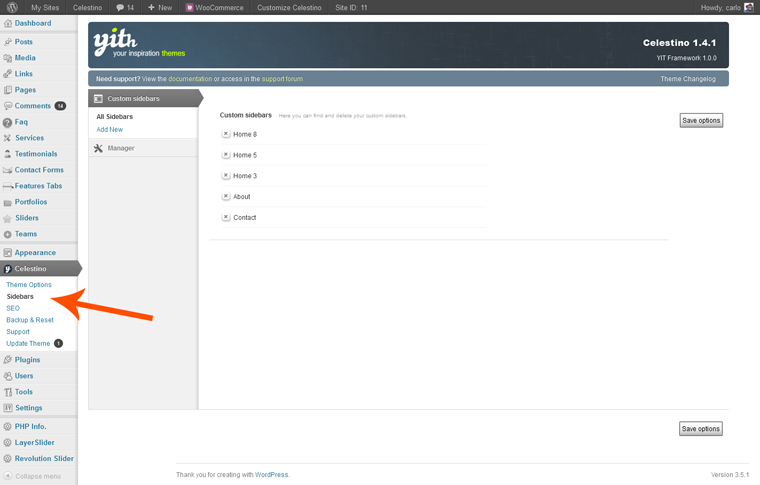This screenshot has height=485, width=760.
Task: Open the documentation link
Action: coord(190,79)
